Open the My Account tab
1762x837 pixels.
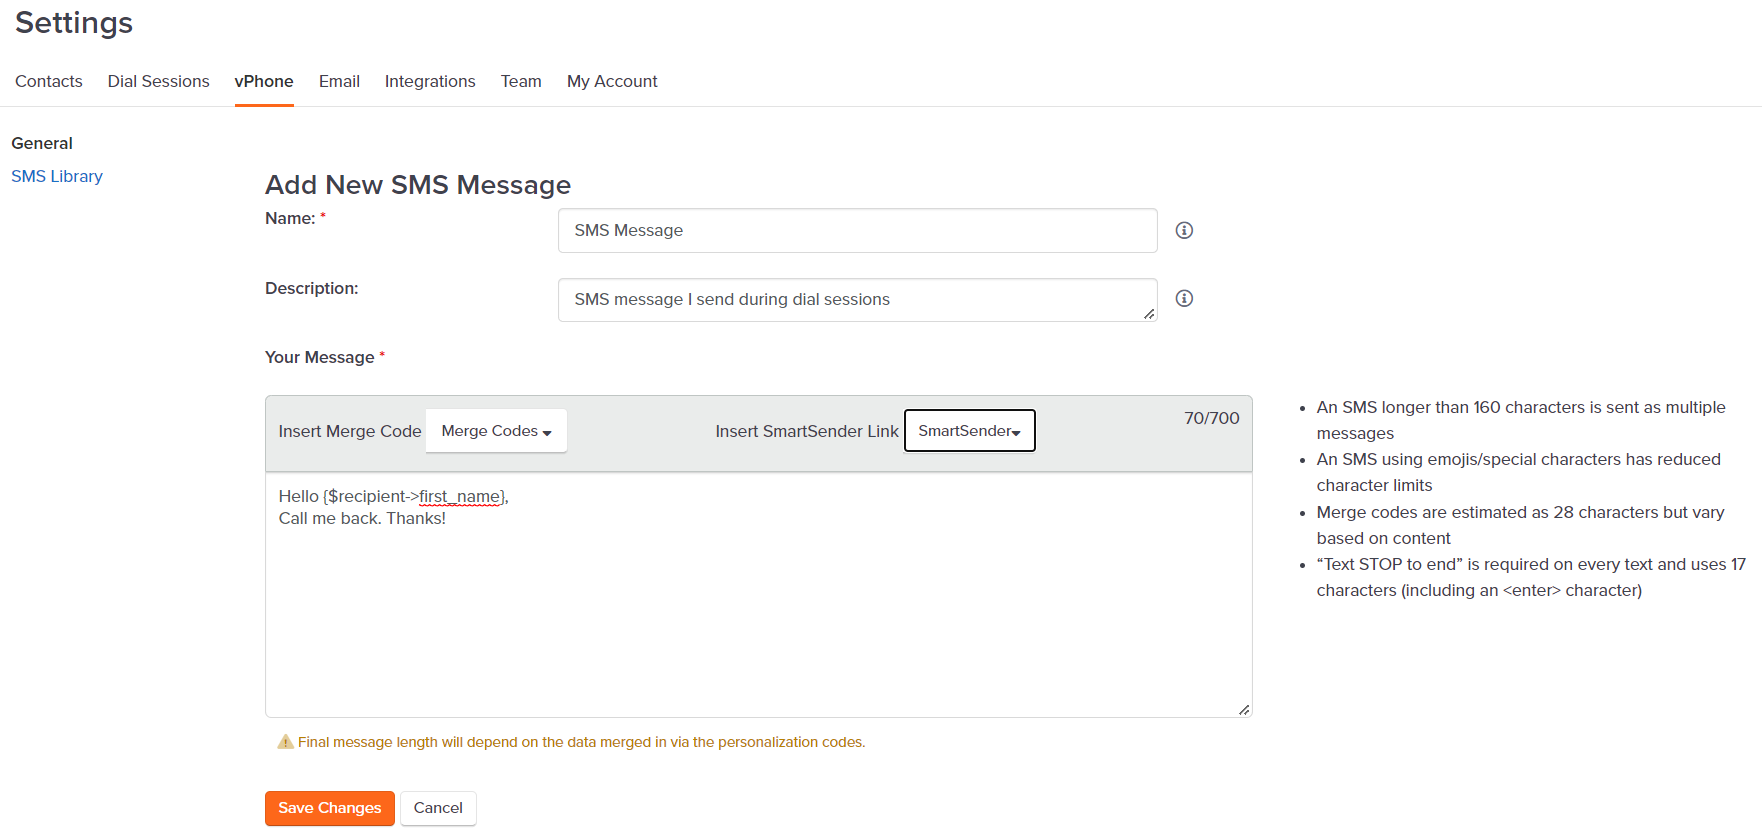(612, 81)
